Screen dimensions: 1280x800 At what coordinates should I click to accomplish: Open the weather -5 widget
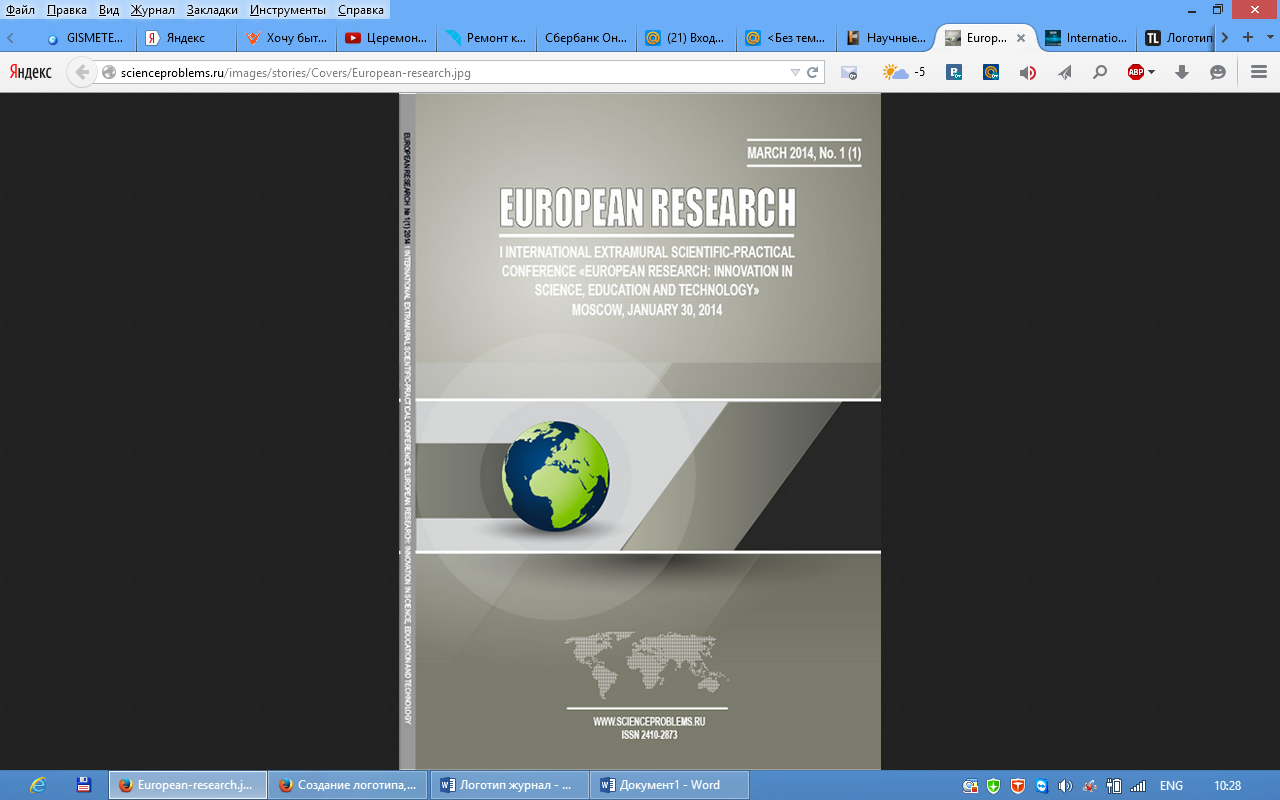[904, 72]
